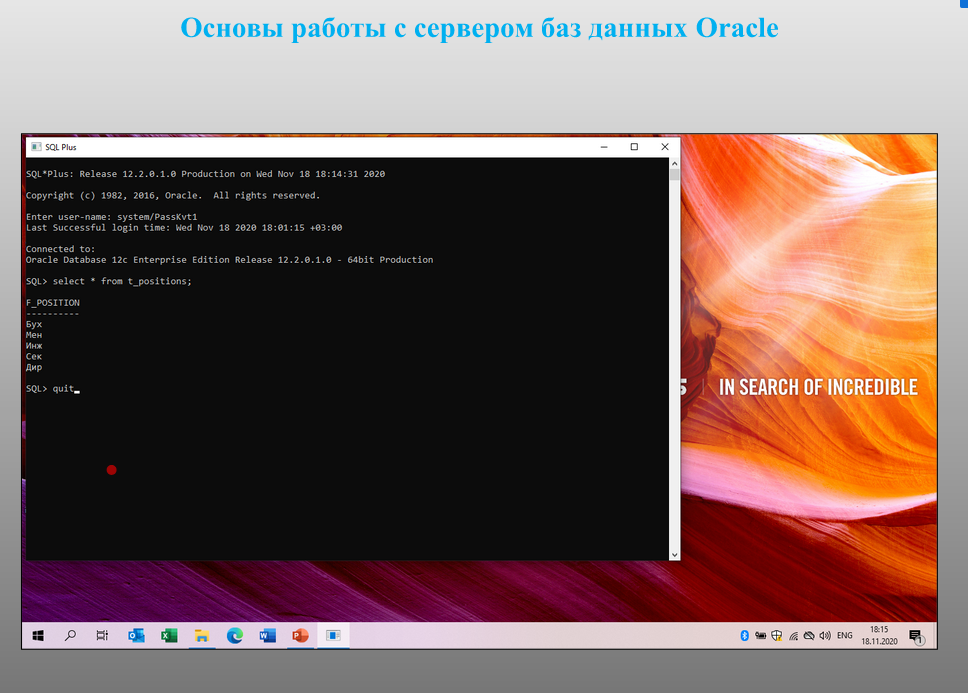Switch to PowerPoint in the taskbar
The image size is (968, 693).
(x=300, y=636)
